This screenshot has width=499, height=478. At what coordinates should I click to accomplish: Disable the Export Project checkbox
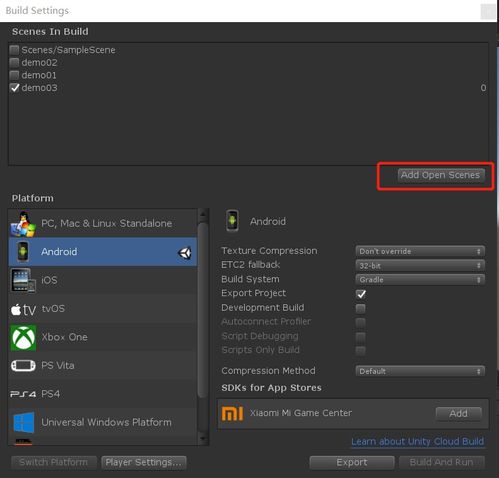361,294
